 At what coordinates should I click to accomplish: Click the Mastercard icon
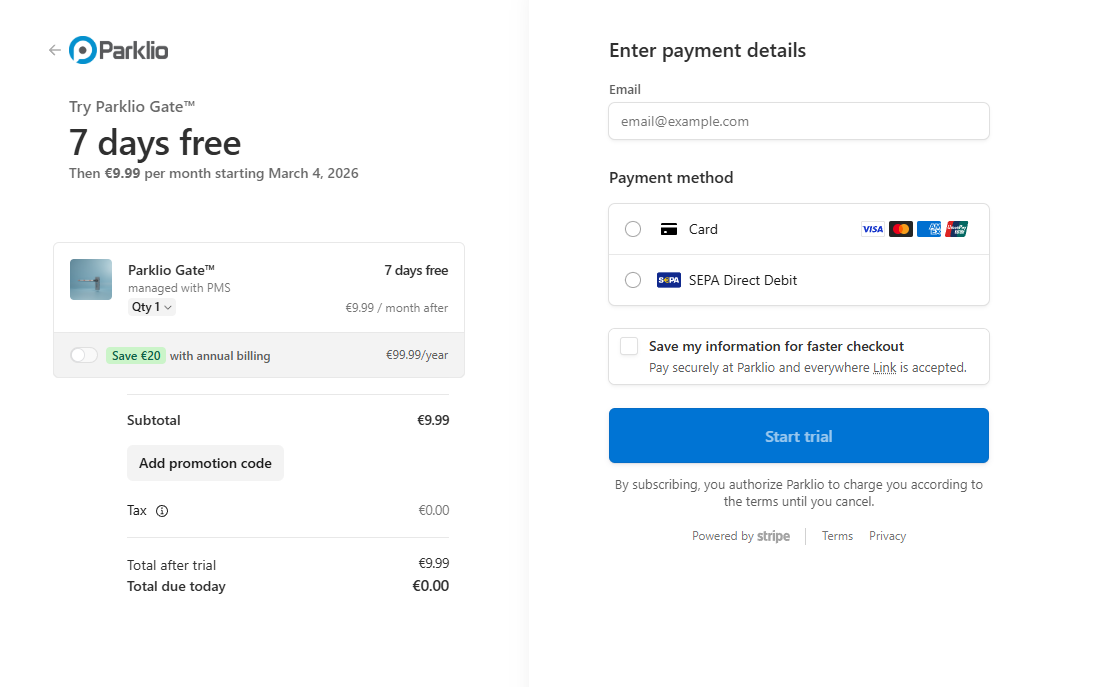[x=901, y=229]
